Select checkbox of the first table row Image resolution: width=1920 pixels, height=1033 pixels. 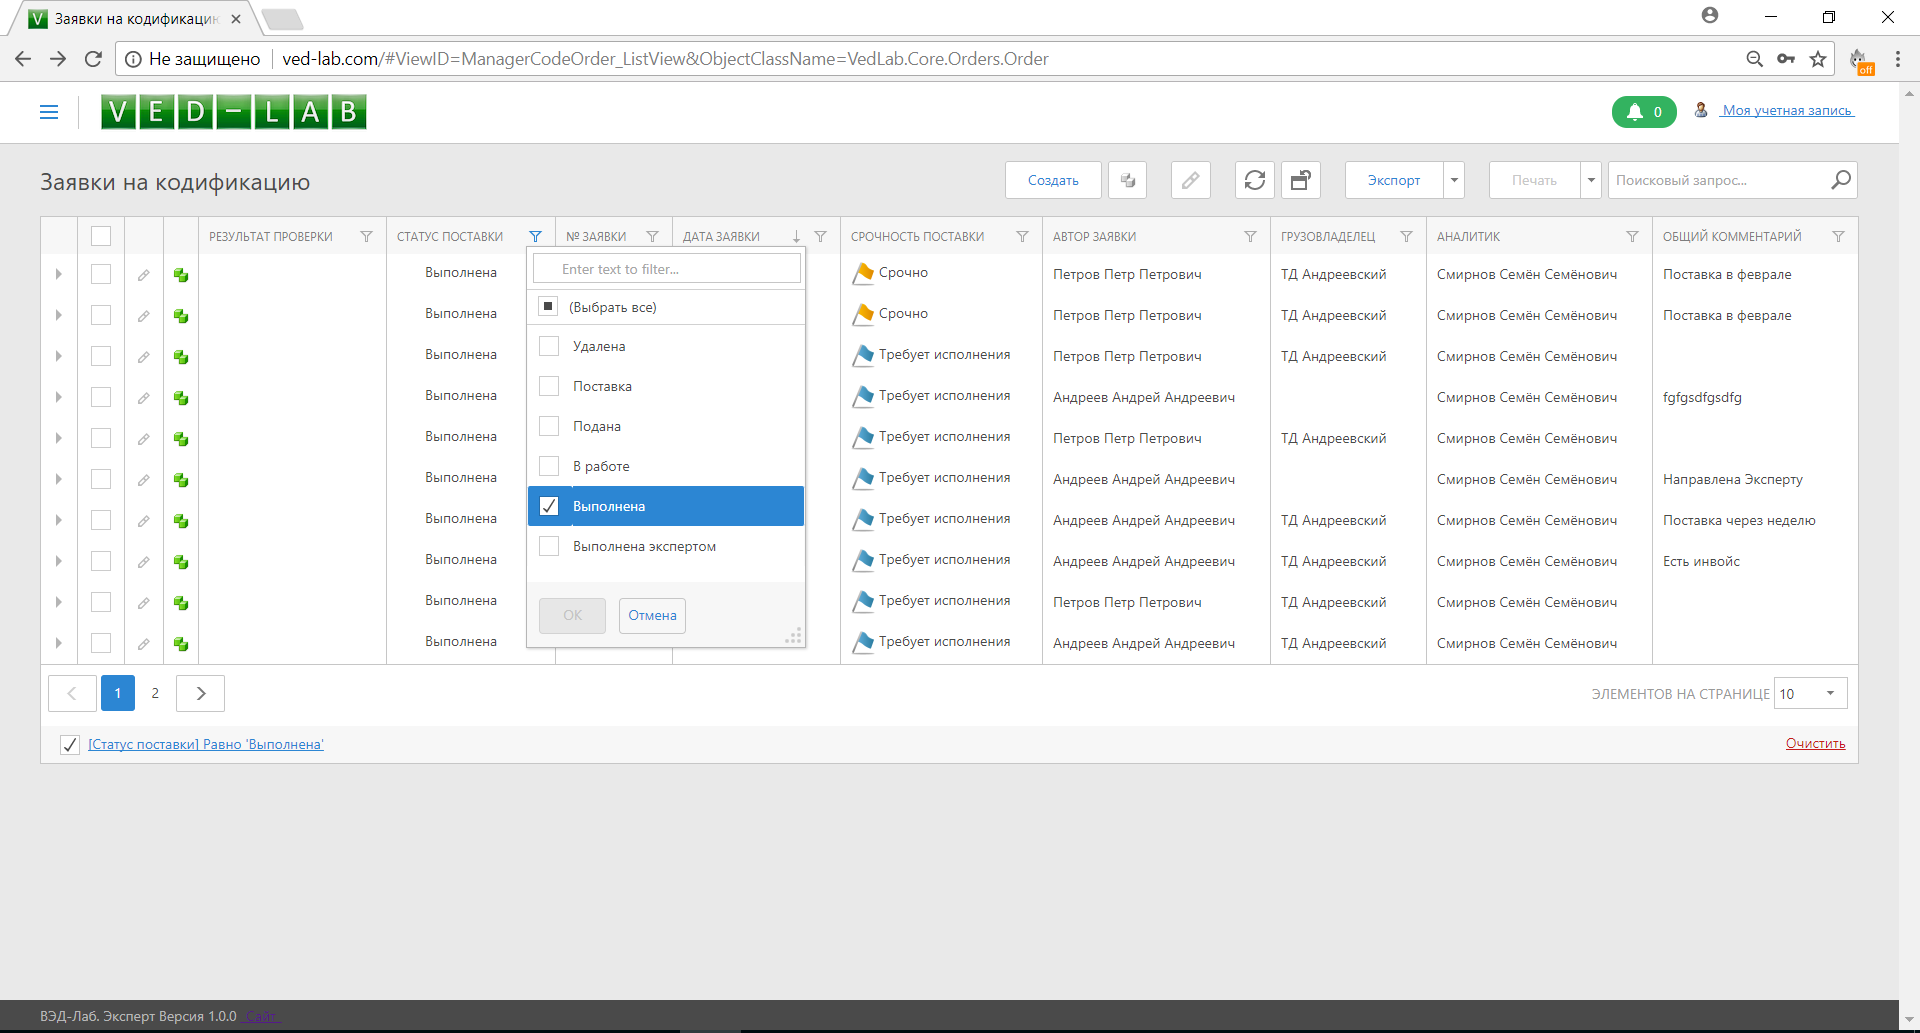pos(101,274)
